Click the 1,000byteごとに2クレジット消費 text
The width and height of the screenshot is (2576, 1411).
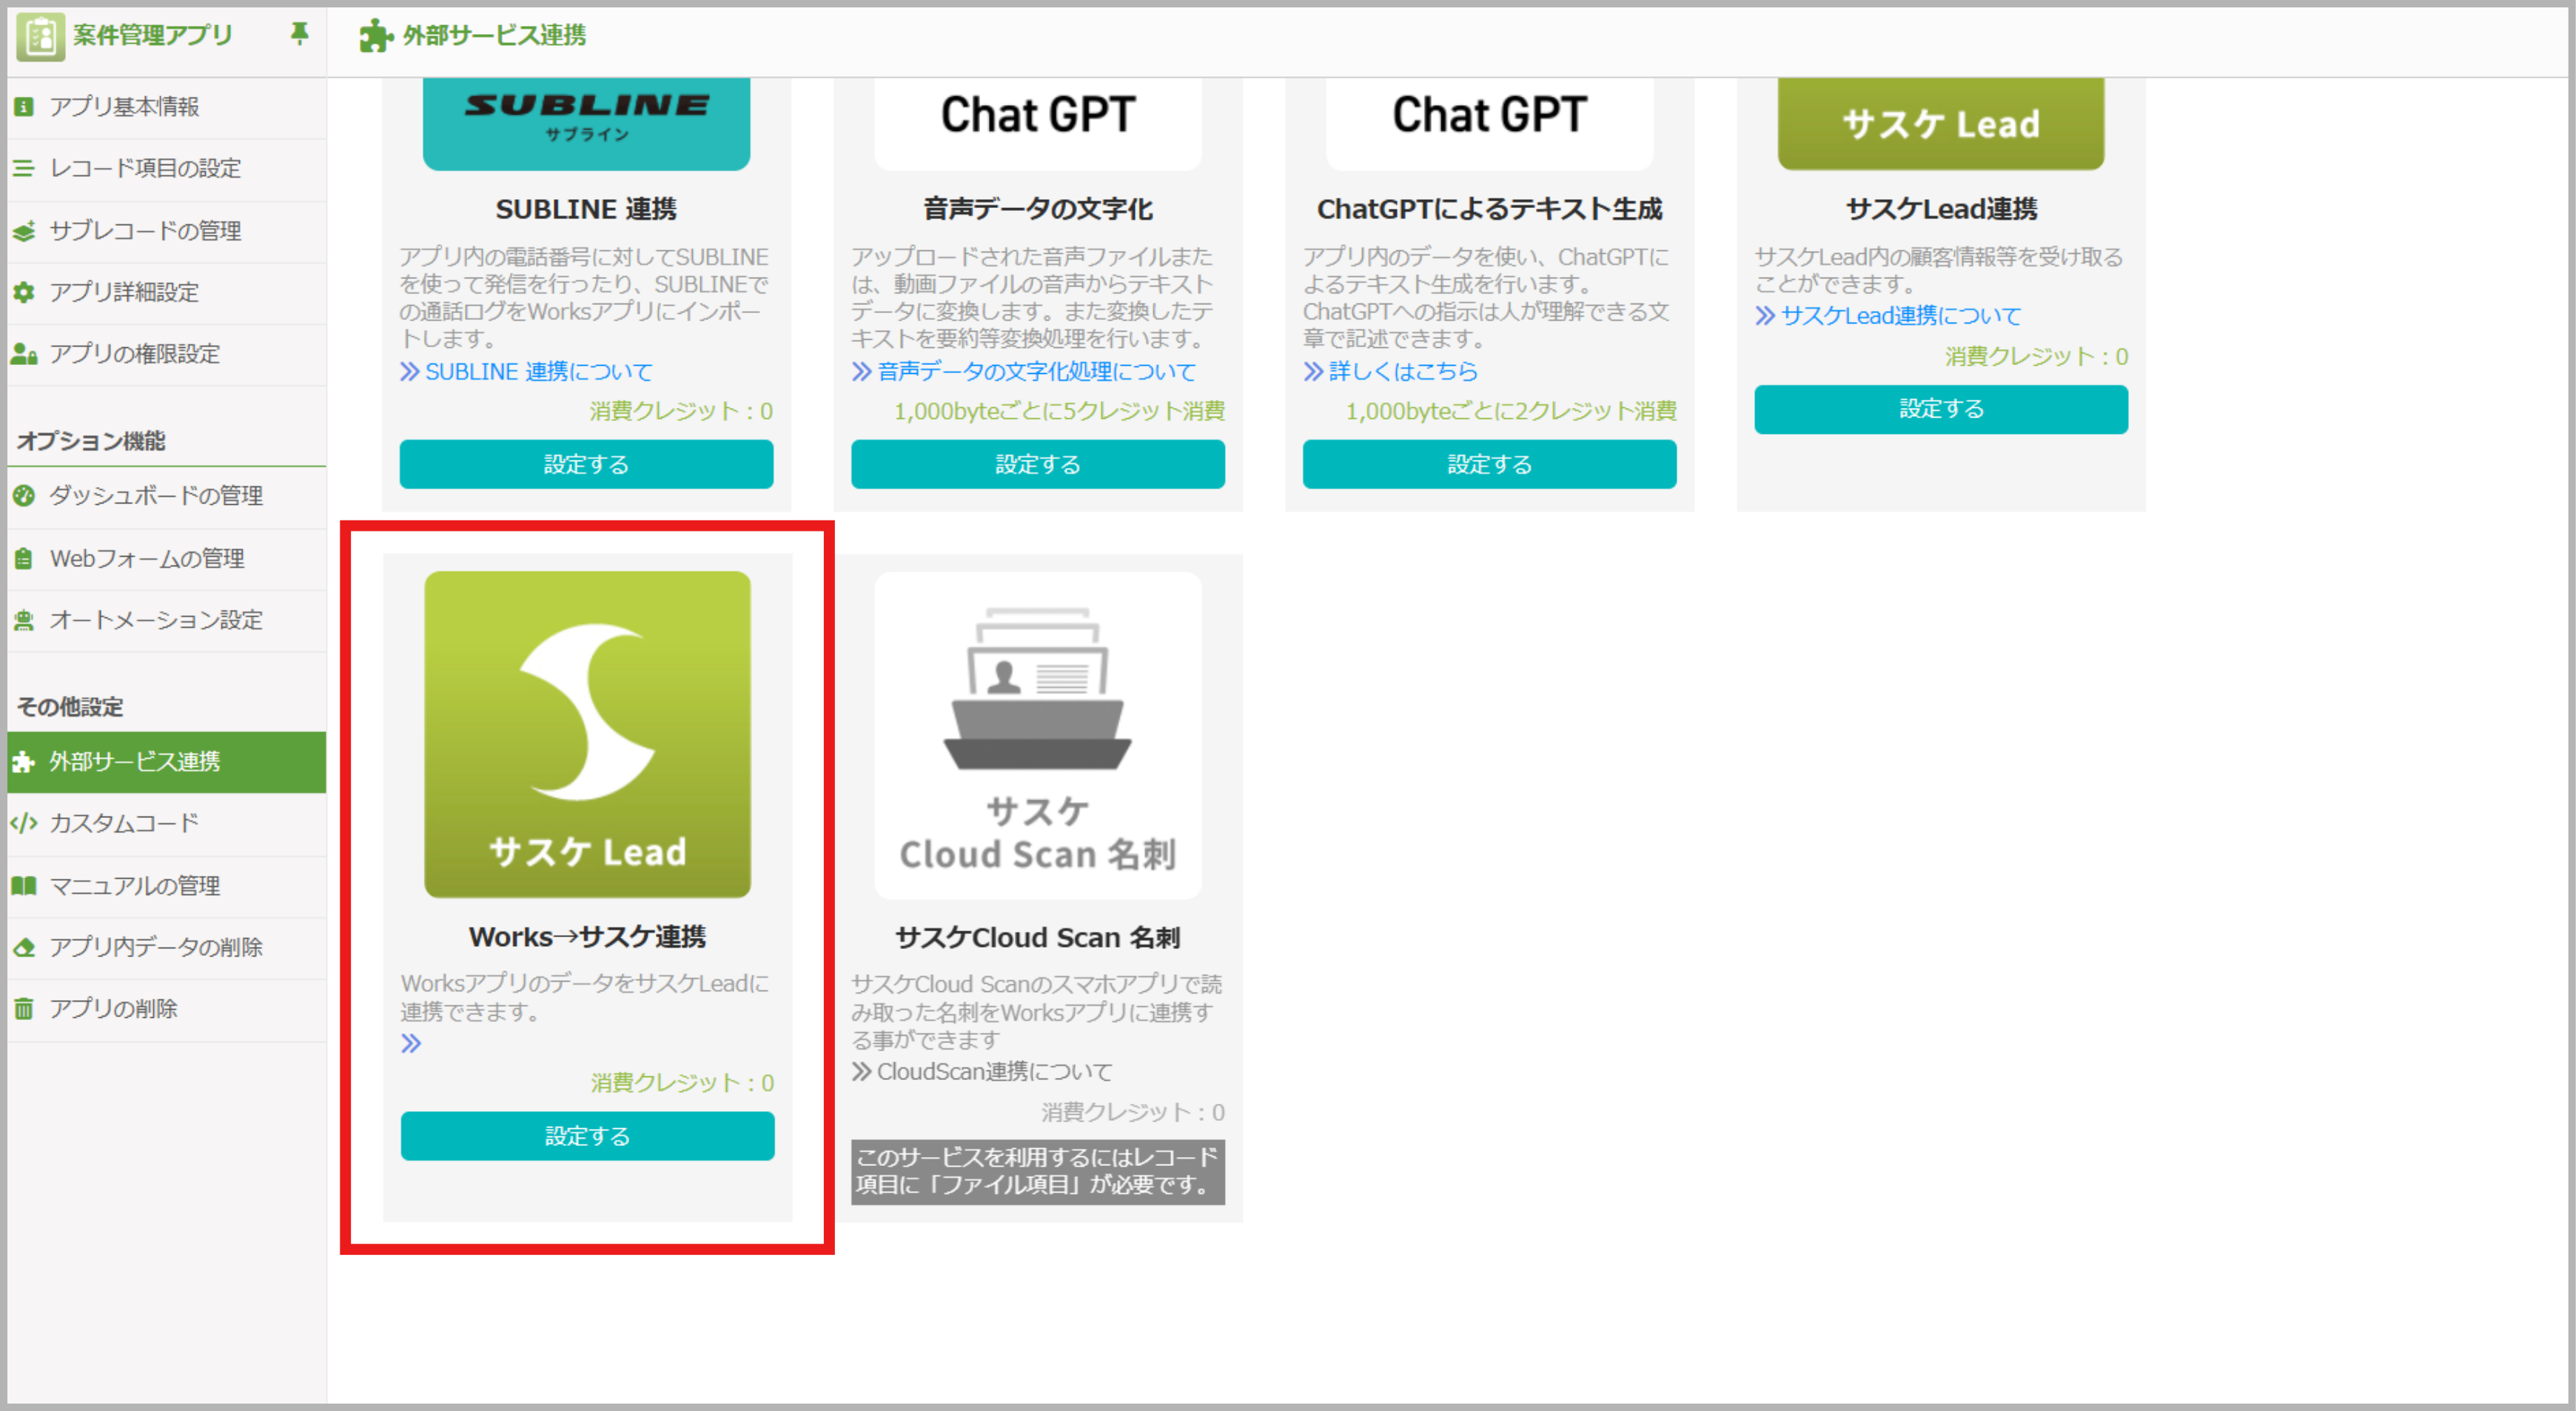[1511, 411]
